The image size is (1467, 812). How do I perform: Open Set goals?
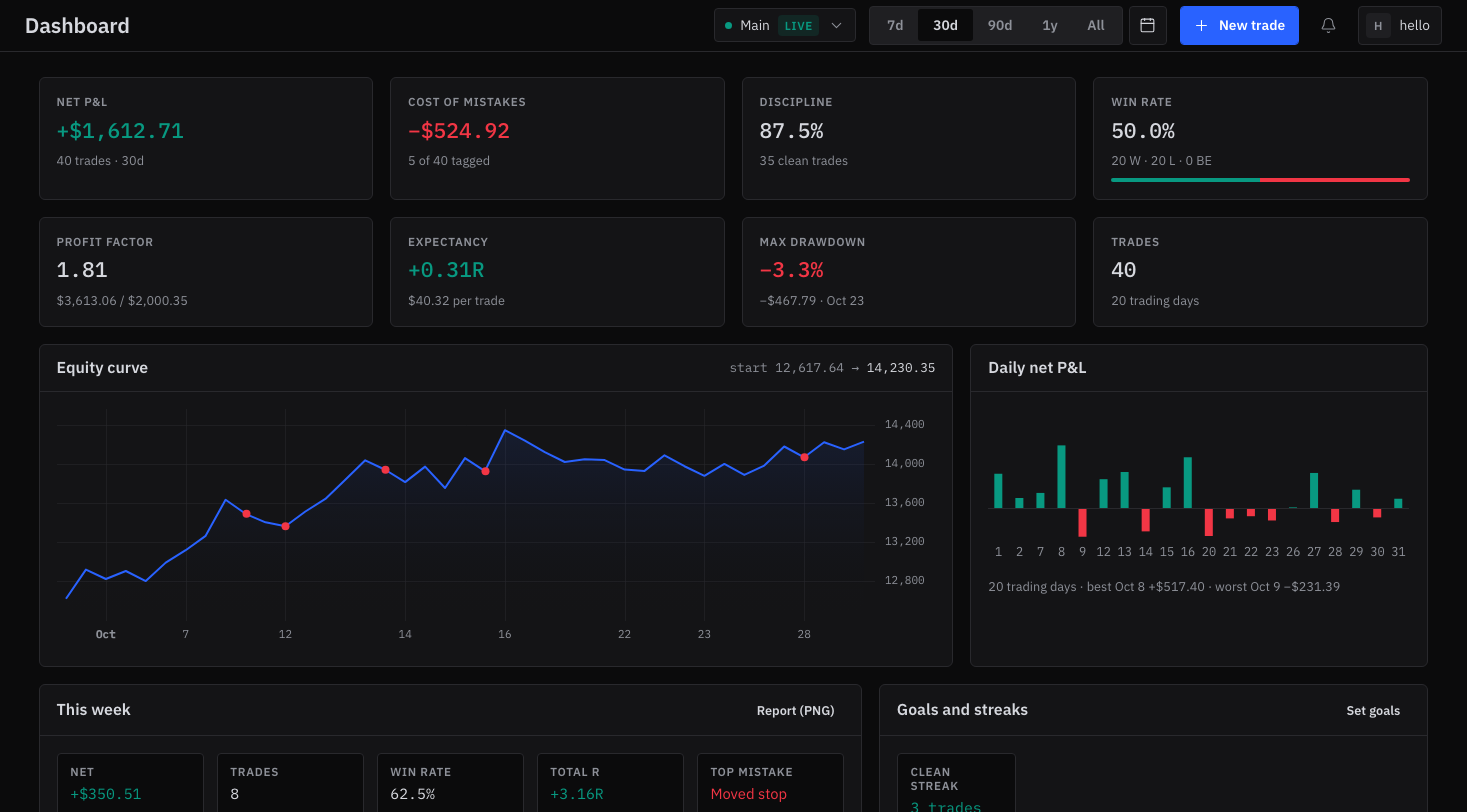click(x=1373, y=711)
